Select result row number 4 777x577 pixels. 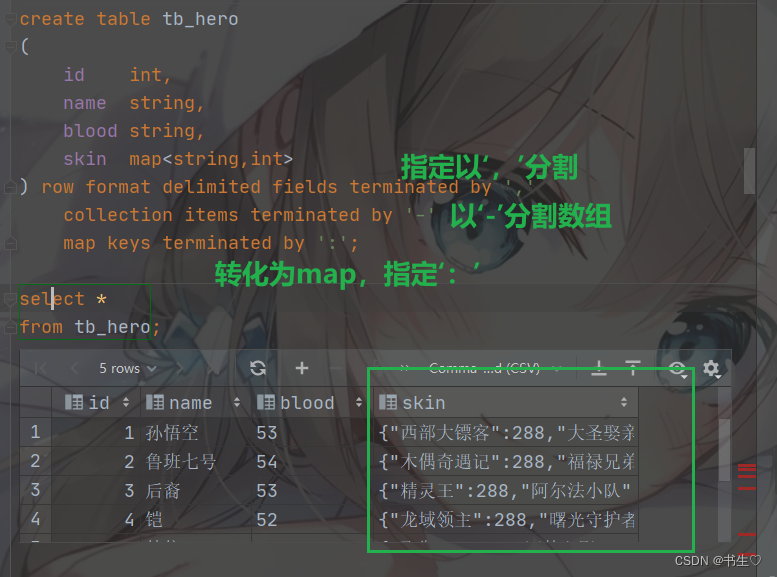click(36, 519)
